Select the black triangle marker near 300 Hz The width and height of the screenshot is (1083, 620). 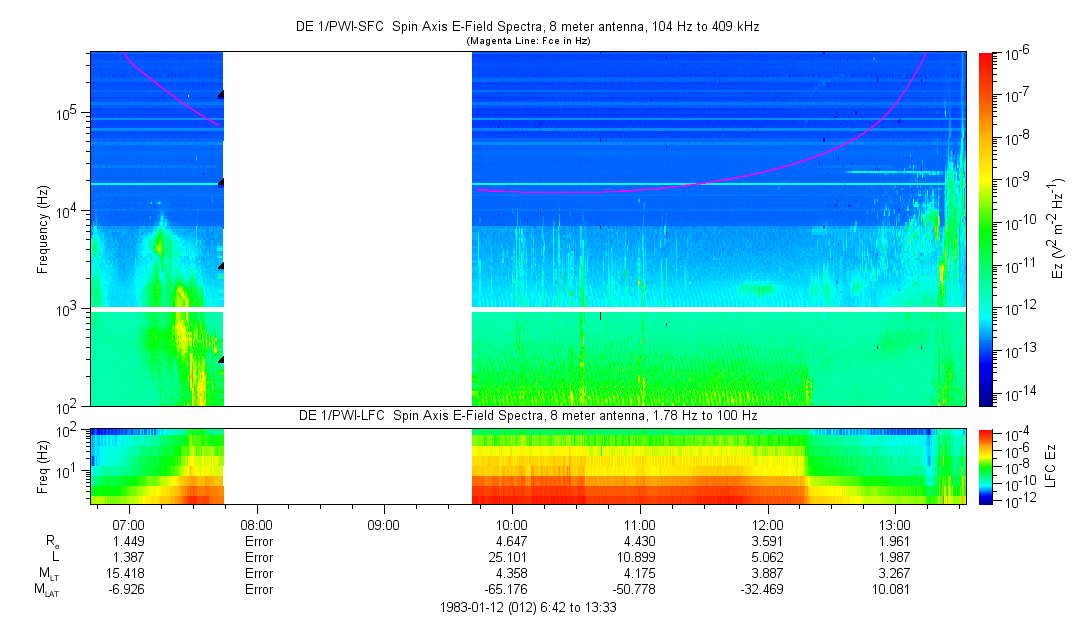point(221,359)
